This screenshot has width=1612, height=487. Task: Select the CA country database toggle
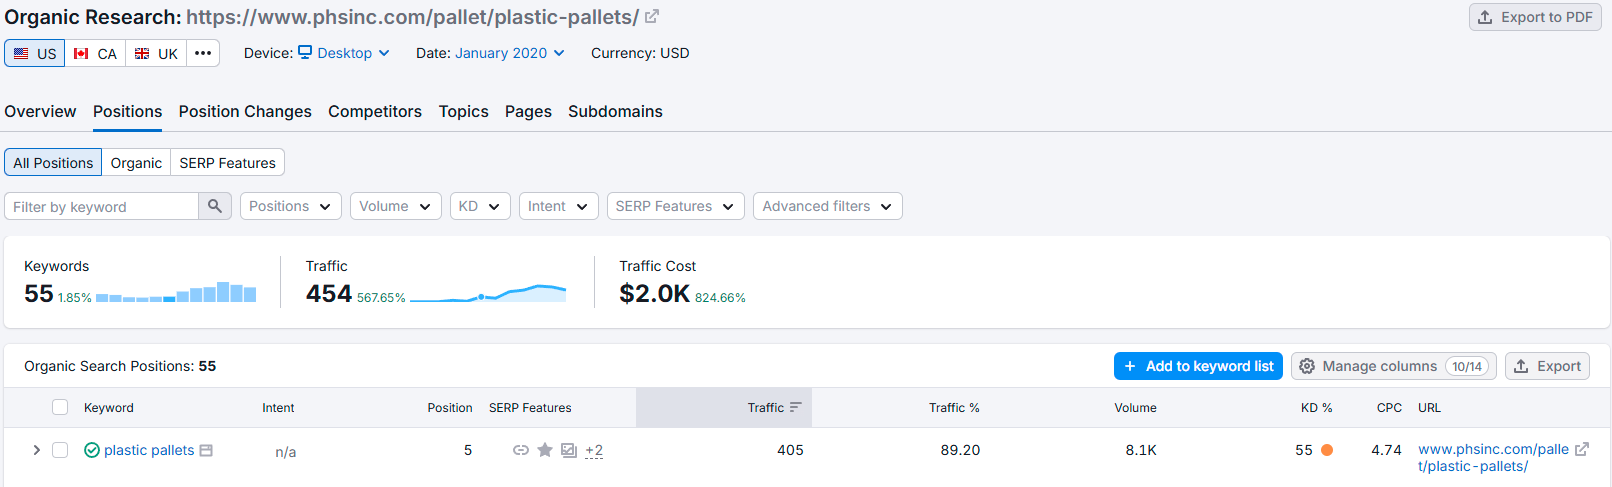pos(95,53)
